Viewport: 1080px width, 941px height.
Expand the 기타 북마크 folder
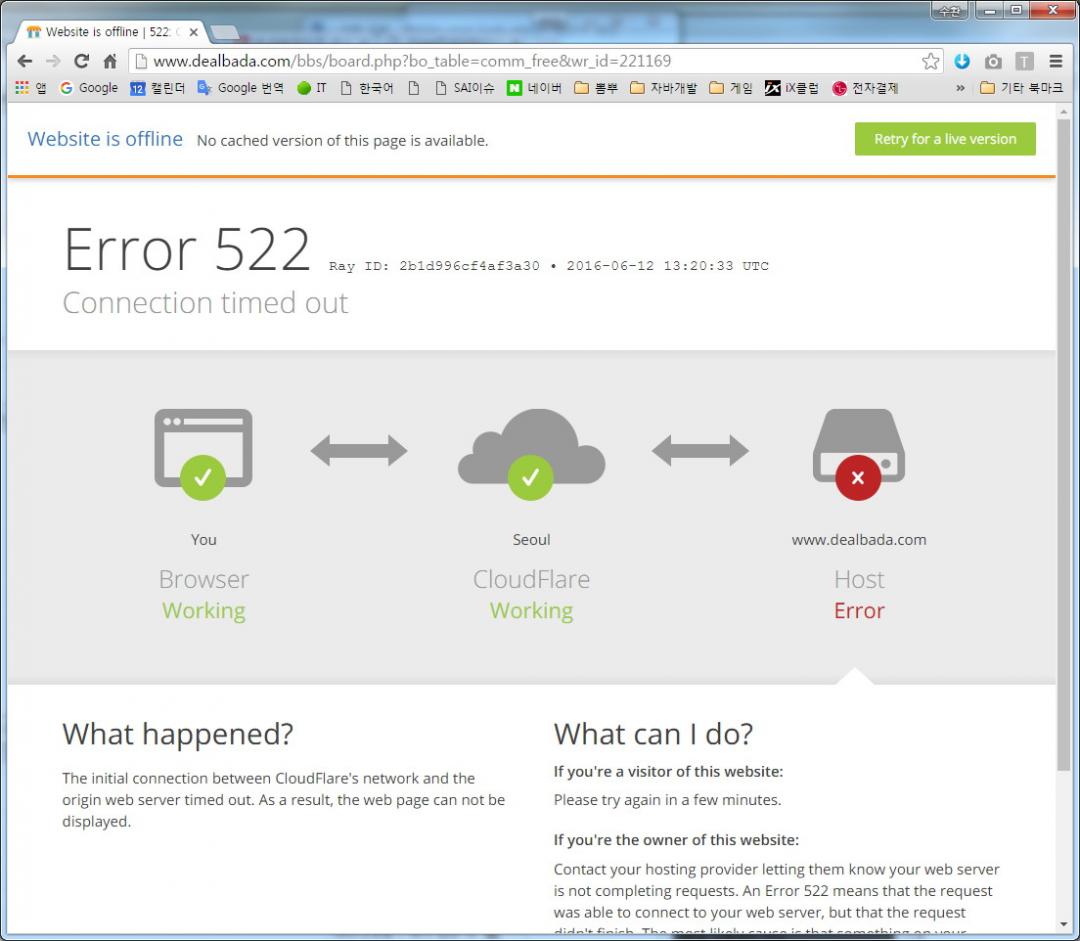coord(1021,88)
